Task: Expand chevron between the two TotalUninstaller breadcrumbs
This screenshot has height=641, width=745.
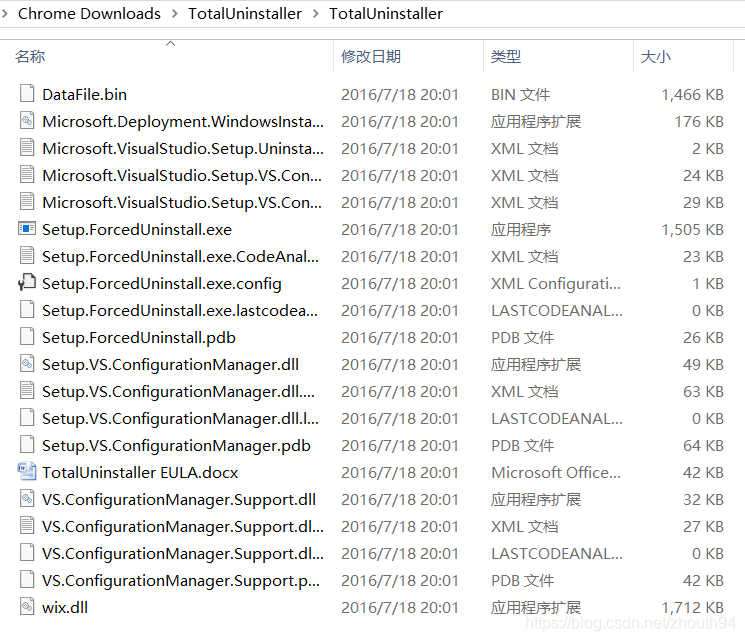Action: click(315, 14)
